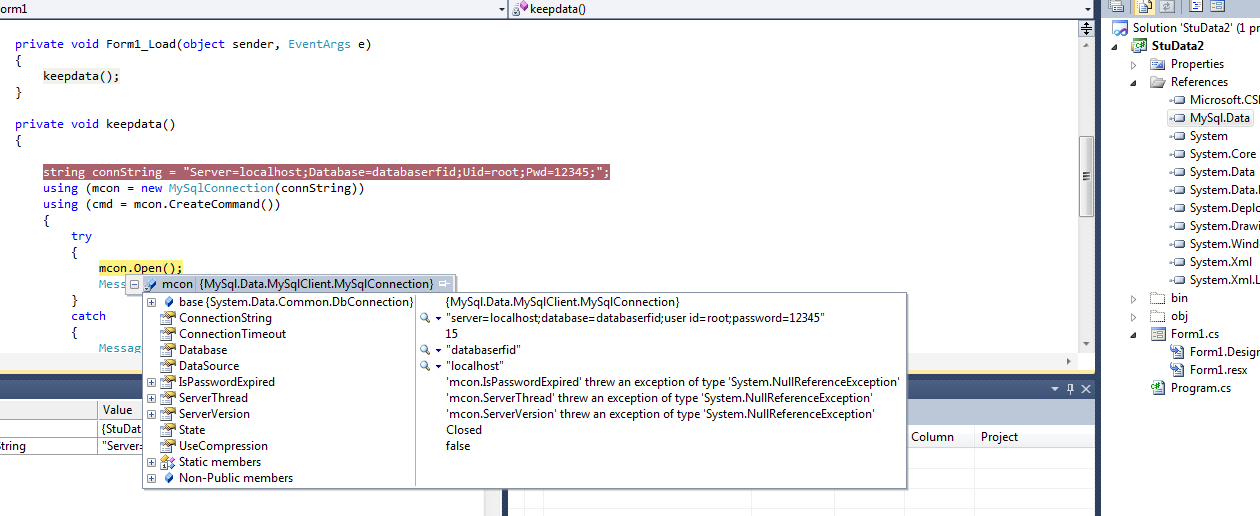This screenshot has width=1260, height=516.
Task: Pin the mcon datatip to source
Action: click(x=445, y=285)
